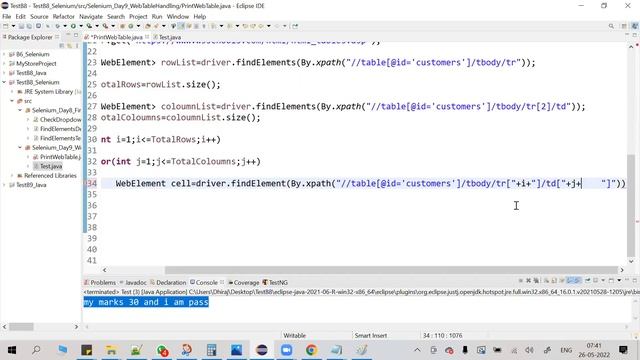The image size is (640, 360).
Task: Maximize the editor area
Action: coord(635,36)
